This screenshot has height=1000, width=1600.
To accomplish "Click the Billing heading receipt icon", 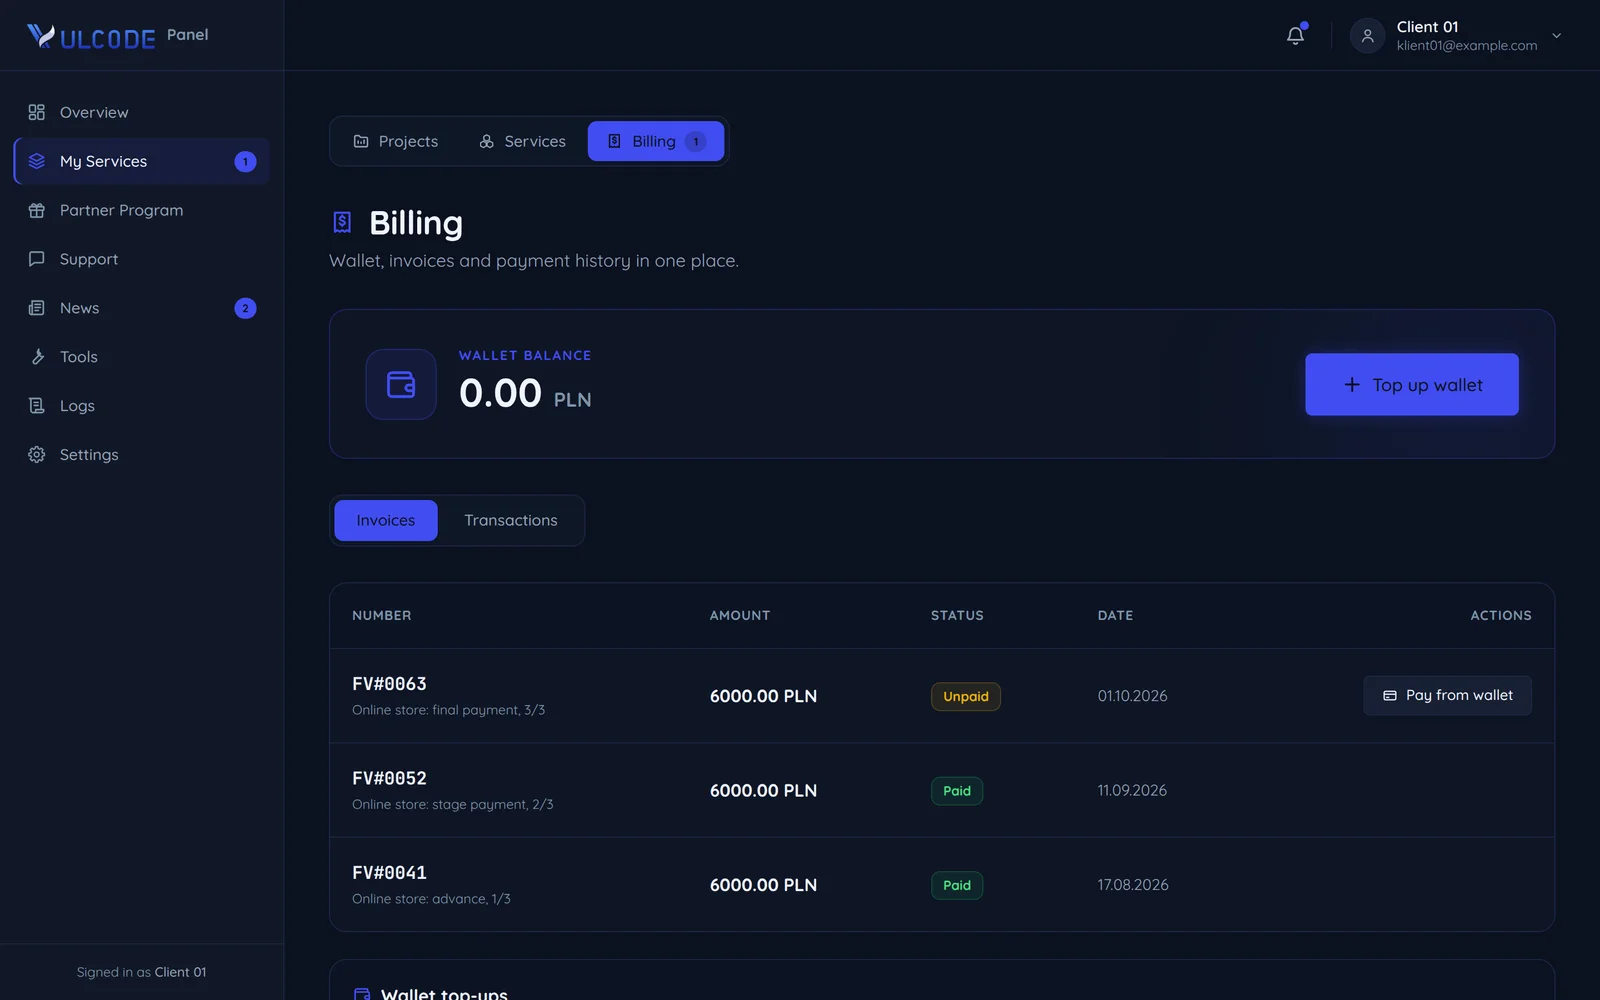I will pos(342,222).
